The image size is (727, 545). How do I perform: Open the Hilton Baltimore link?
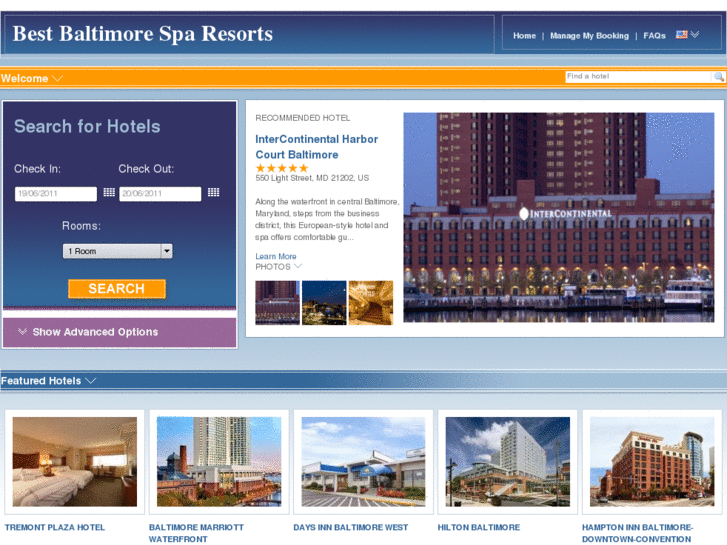478,527
